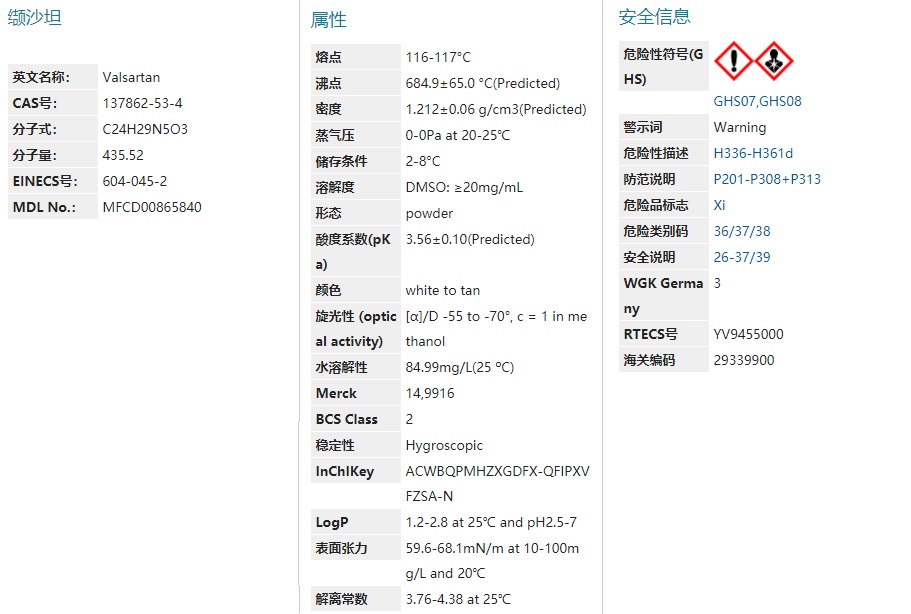
Task: Select solubility DMSO: ≥20mg/mL
Action: (x=464, y=188)
